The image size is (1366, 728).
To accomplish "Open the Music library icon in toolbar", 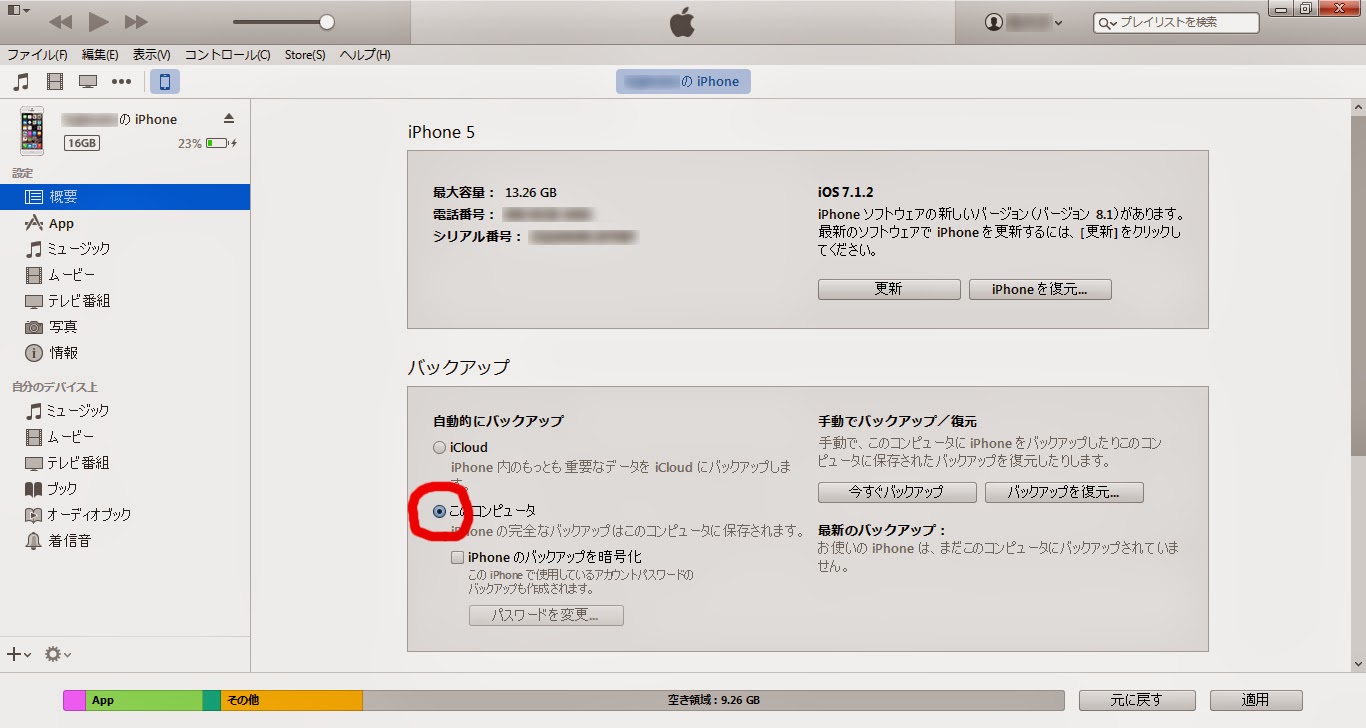I will (21, 82).
